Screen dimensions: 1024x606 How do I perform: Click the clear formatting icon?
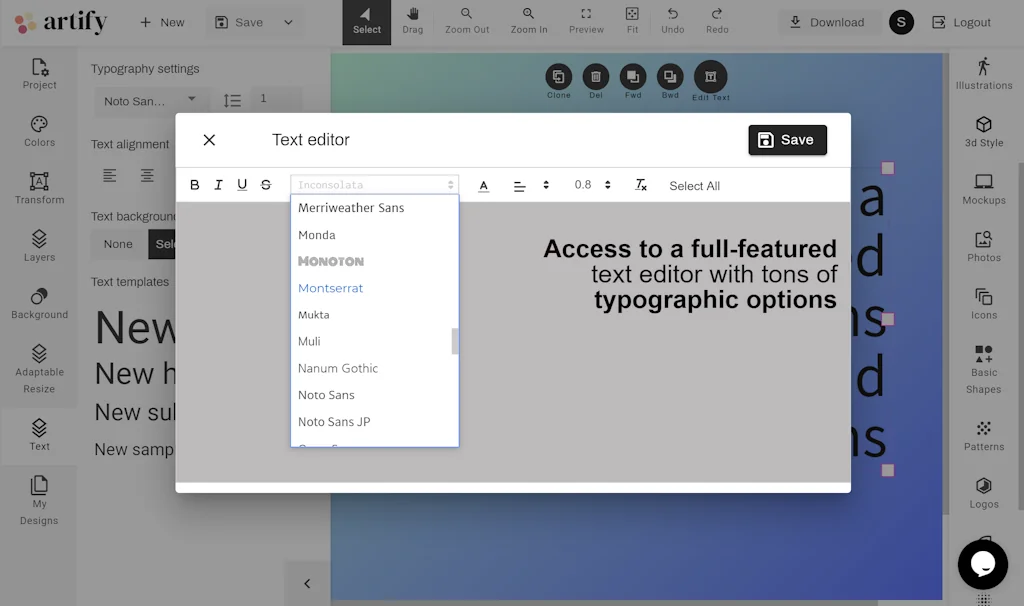point(641,185)
